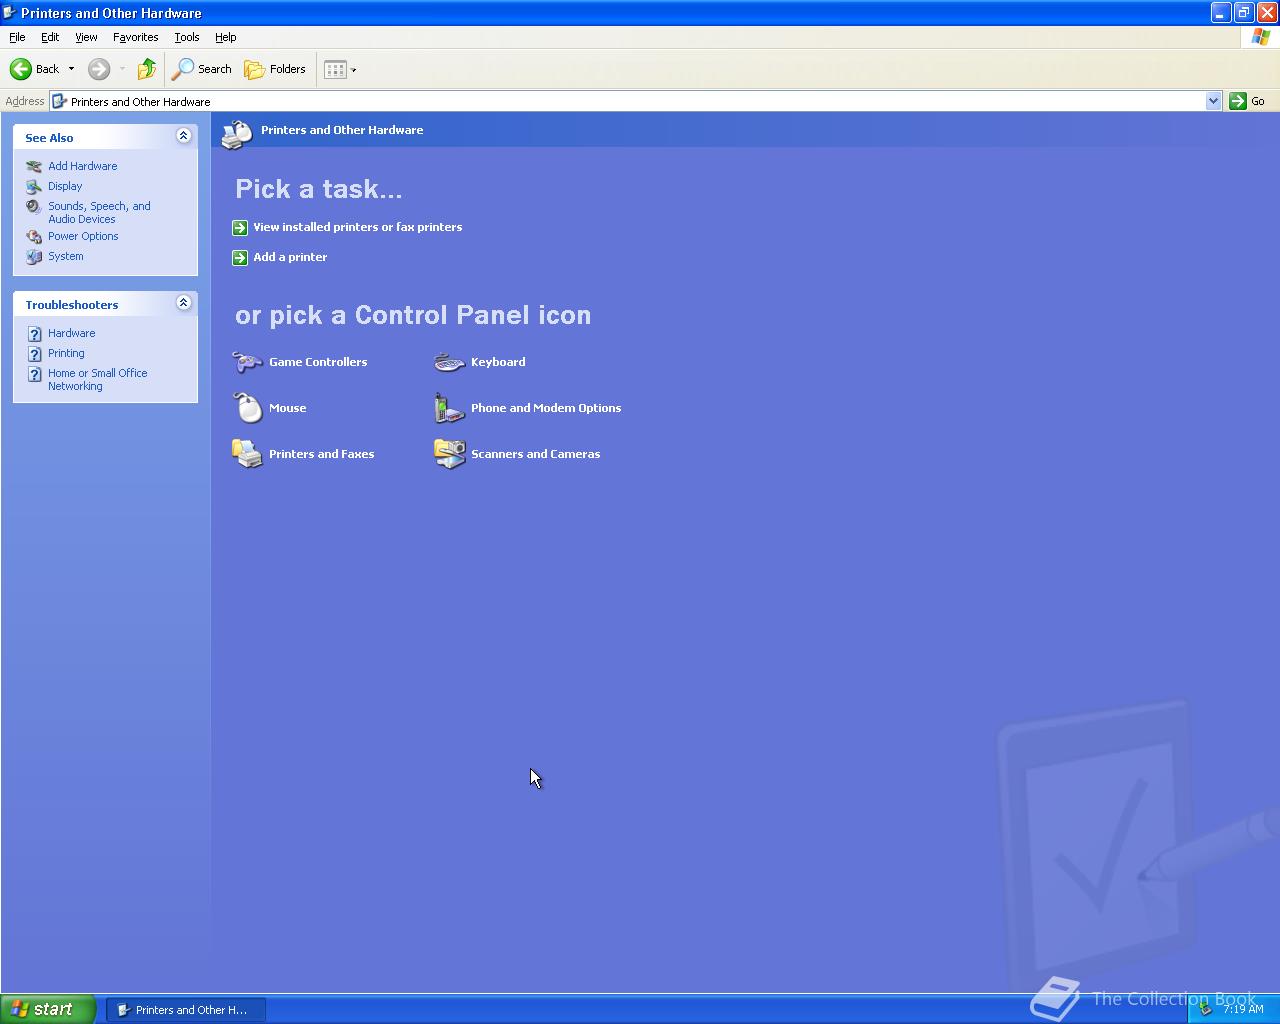Click the green arrow beside Add a printer
Image resolution: width=1280 pixels, height=1024 pixels.
click(240, 258)
